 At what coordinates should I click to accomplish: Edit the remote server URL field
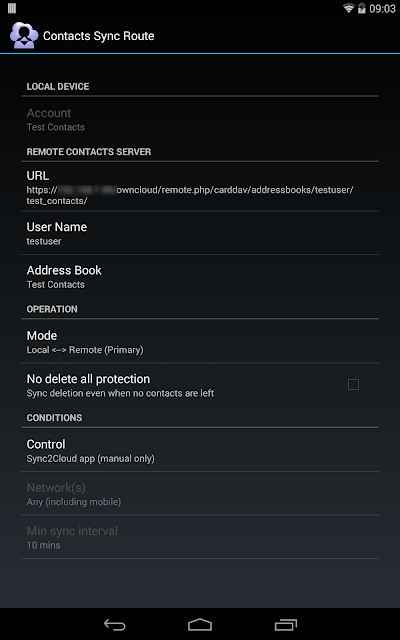tap(200, 187)
